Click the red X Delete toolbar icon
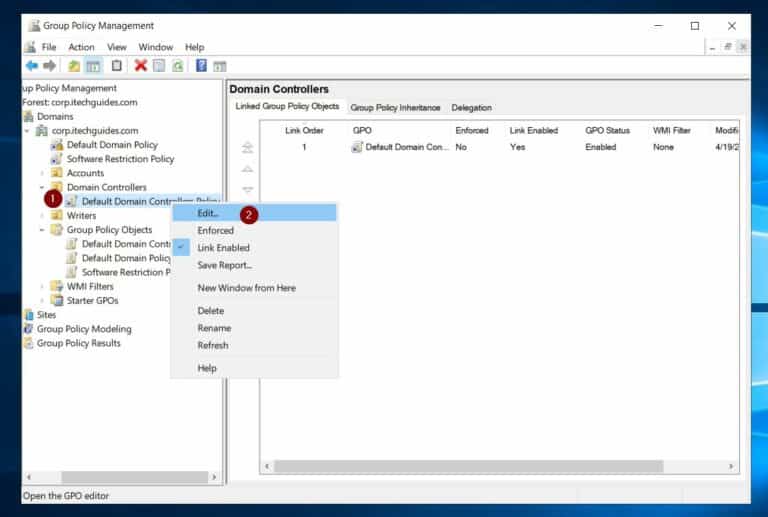This screenshot has width=768, height=517. 141,65
